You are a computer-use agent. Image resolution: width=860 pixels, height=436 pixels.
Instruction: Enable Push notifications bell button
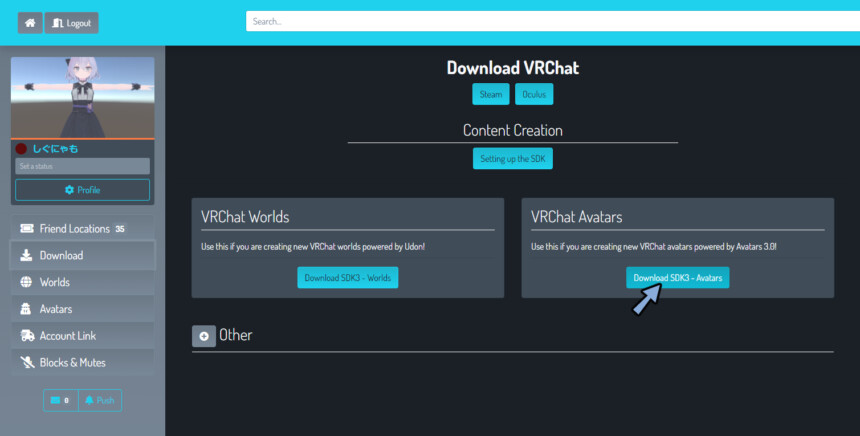[100, 400]
